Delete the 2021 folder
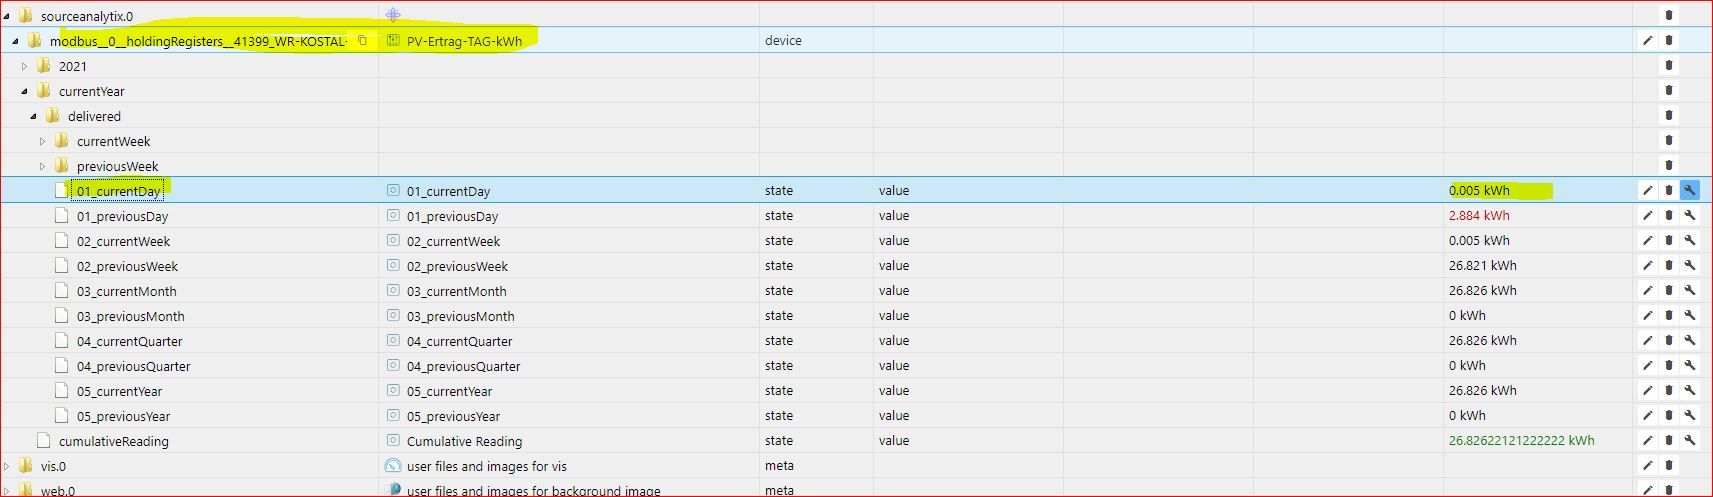The image size is (1713, 497). 1668,65
